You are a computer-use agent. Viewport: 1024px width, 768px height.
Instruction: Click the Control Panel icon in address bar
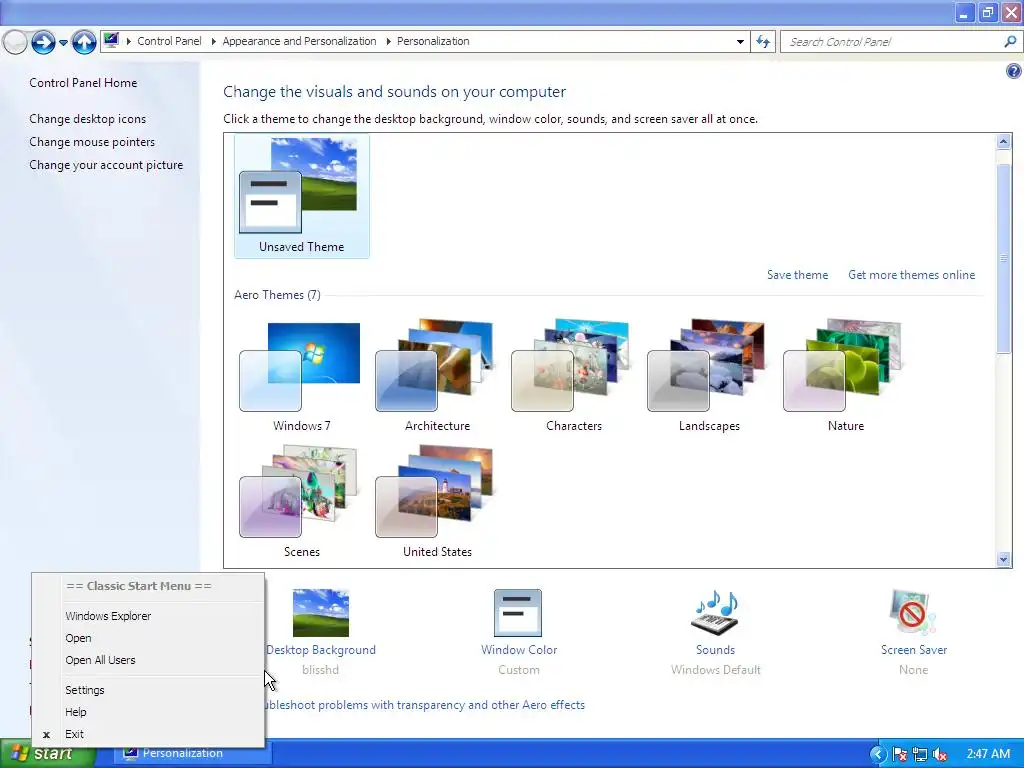tap(112, 40)
